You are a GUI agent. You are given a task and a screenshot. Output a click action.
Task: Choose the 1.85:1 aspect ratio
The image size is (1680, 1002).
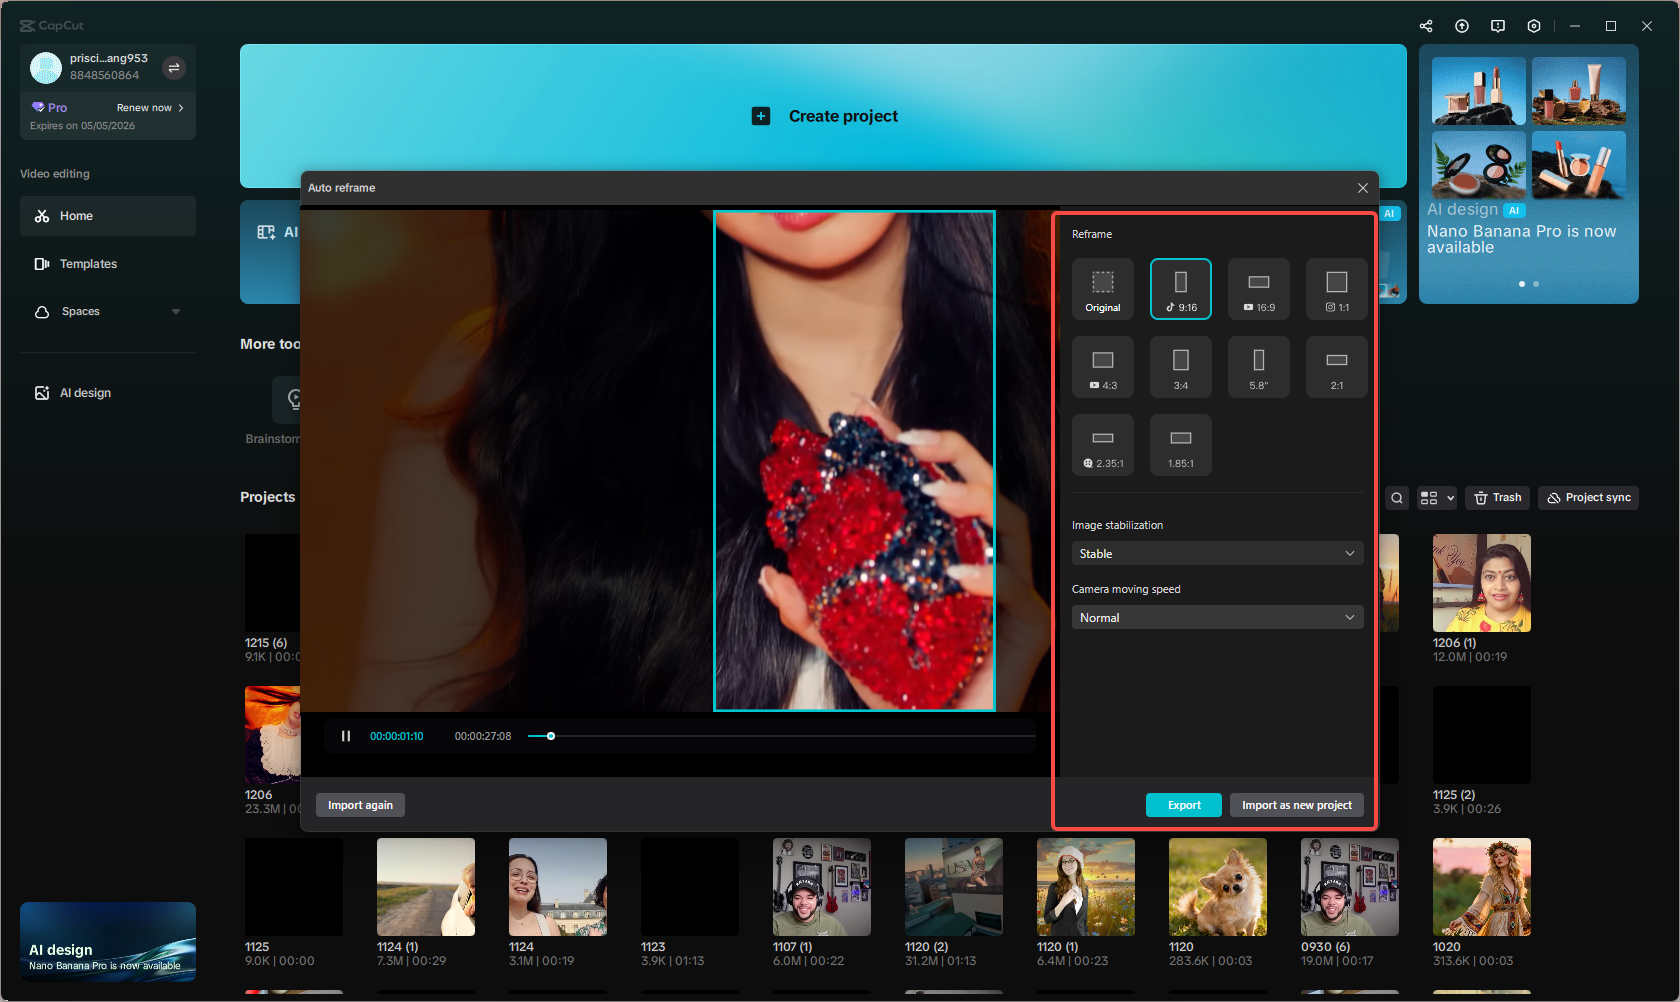tap(1181, 445)
